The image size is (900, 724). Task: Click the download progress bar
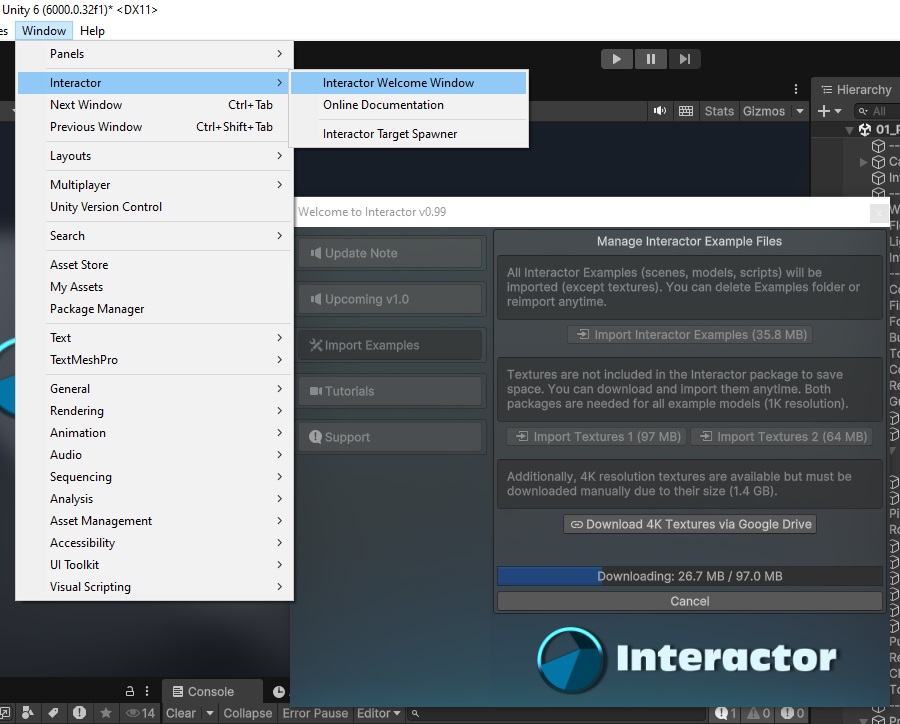690,576
